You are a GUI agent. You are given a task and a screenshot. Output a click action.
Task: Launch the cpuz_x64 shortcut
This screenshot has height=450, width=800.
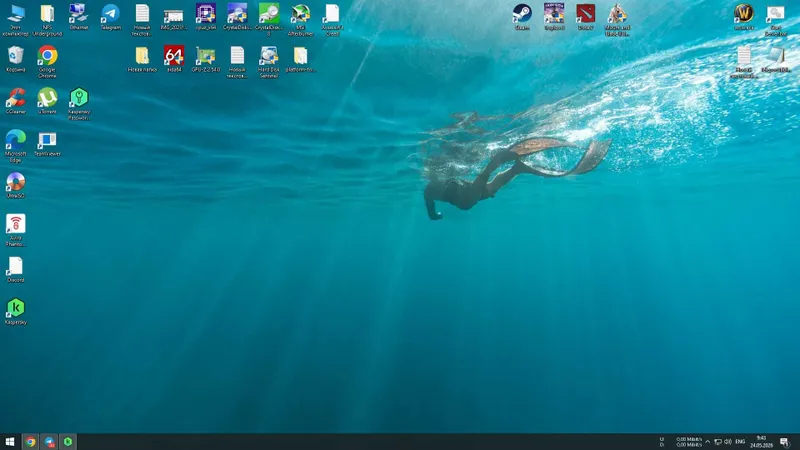[x=206, y=16]
